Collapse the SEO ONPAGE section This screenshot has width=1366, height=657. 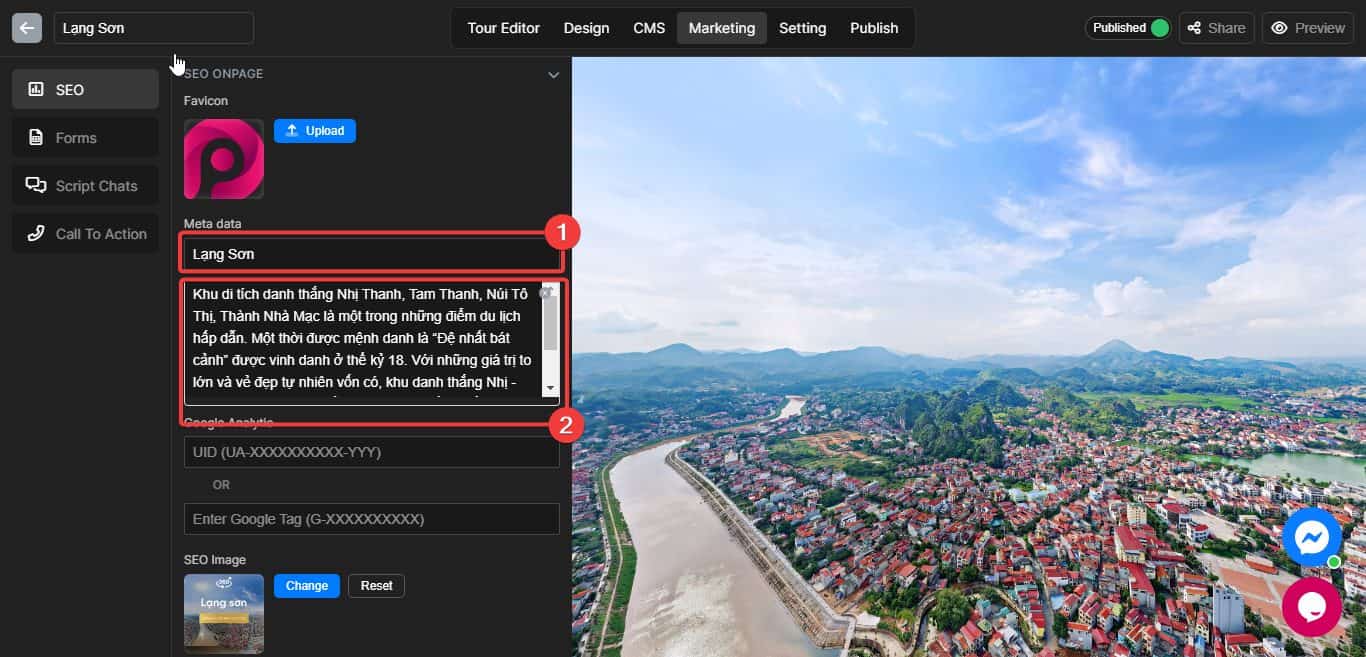(554, 74)
